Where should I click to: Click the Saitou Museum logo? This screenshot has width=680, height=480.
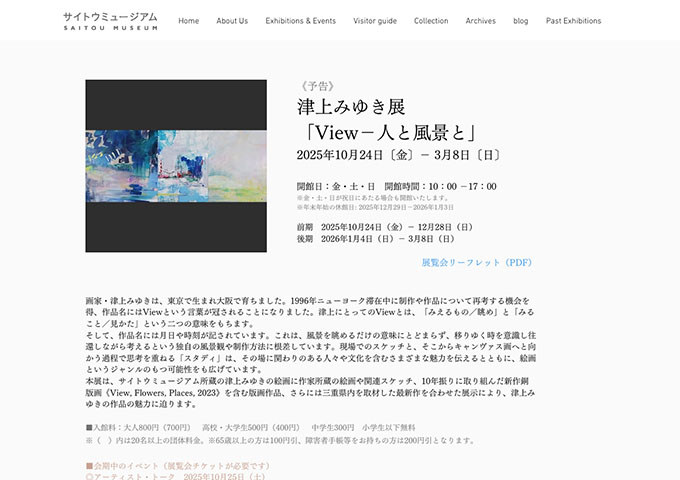click(110, 21)
